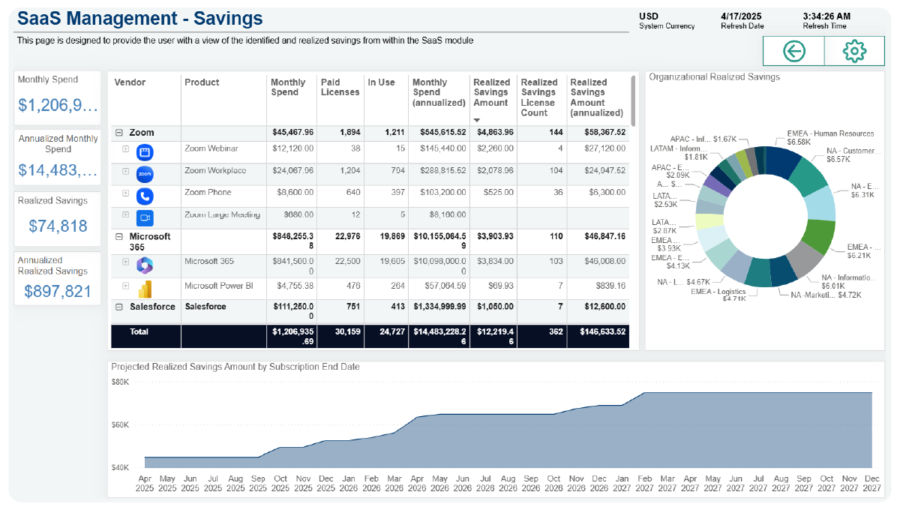The width and height of the screenshot is (900, 513).
Task: Collapse the Microsoft 365 vendor group
Action: [119, 236]
